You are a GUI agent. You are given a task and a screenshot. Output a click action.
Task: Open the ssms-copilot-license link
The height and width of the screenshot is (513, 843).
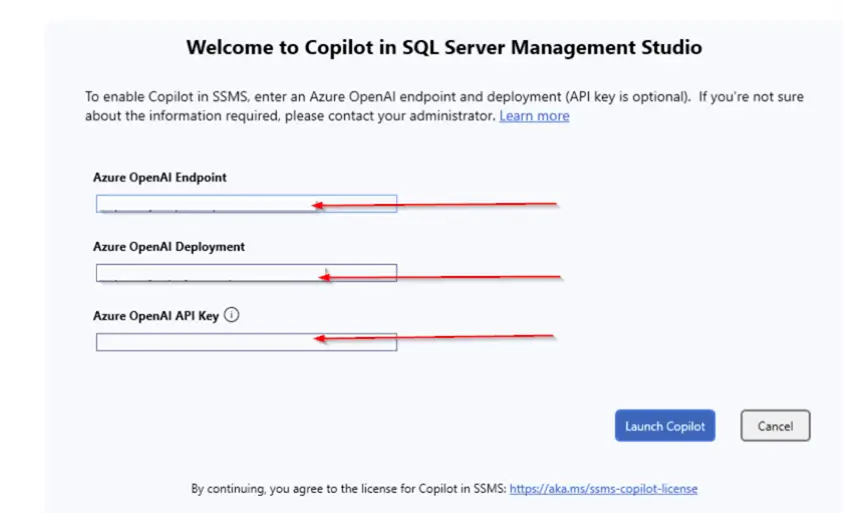[x=603, y=489]
